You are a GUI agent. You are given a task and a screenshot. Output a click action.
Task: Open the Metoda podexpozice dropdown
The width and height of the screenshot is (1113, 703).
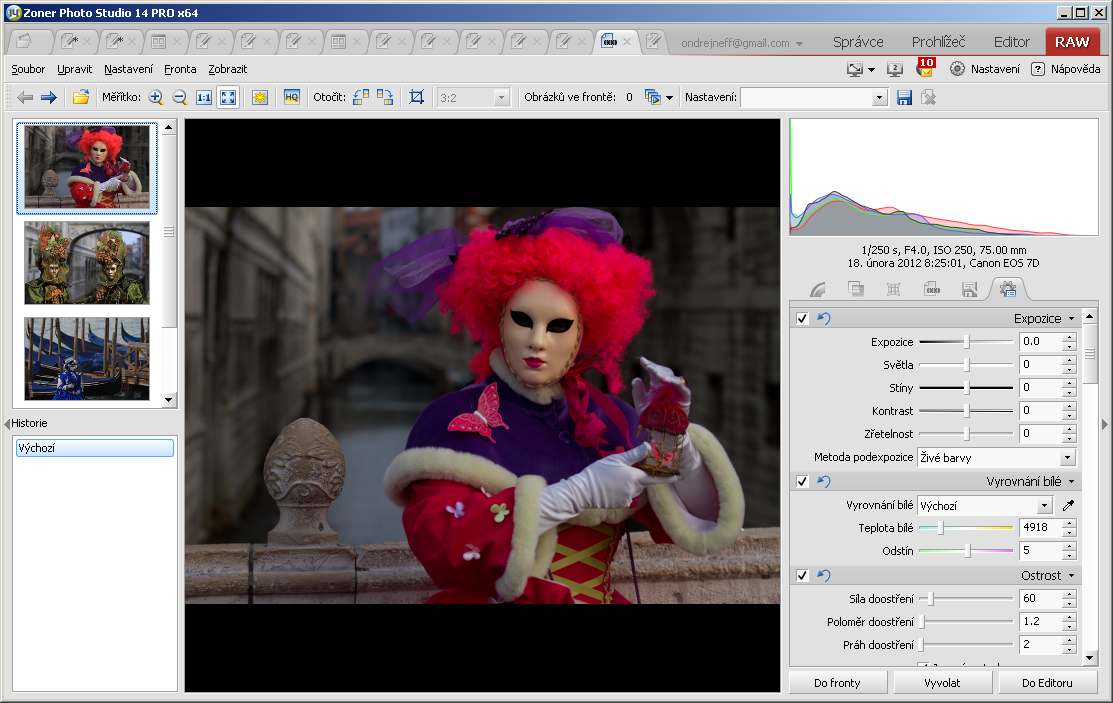1067,458
